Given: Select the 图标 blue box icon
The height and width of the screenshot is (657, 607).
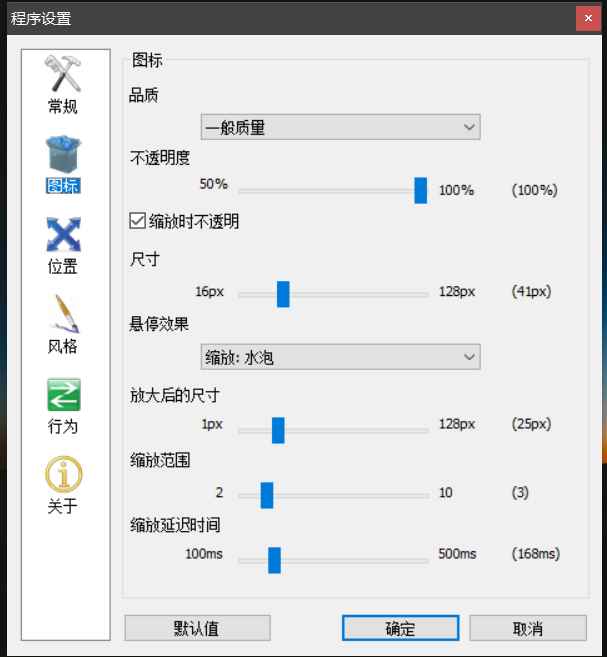Looking at the screenshot, I should click(x=62, y=155).
